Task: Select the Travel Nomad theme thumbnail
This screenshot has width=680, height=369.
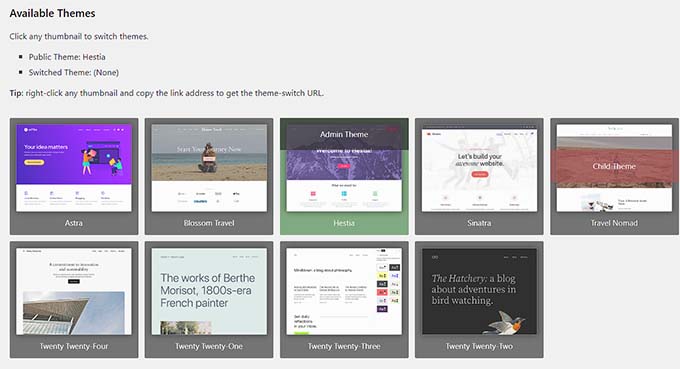Action: coord(614,168)
